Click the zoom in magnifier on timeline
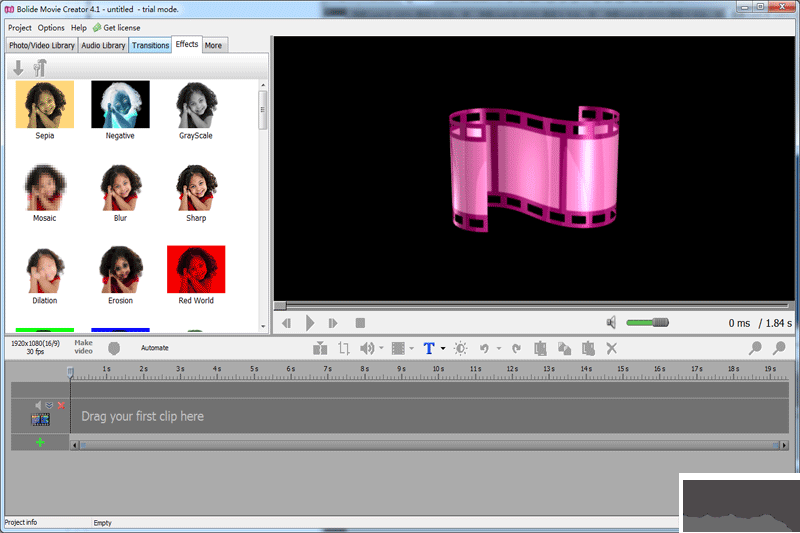800x533 pixels. (755, 348)
